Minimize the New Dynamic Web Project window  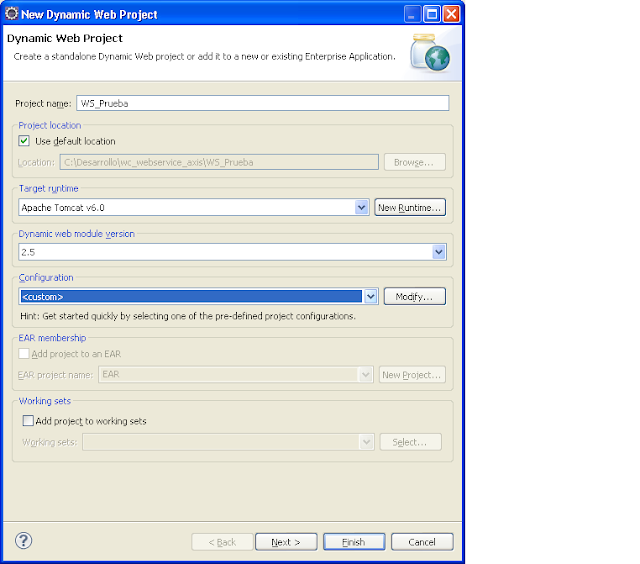412,14
